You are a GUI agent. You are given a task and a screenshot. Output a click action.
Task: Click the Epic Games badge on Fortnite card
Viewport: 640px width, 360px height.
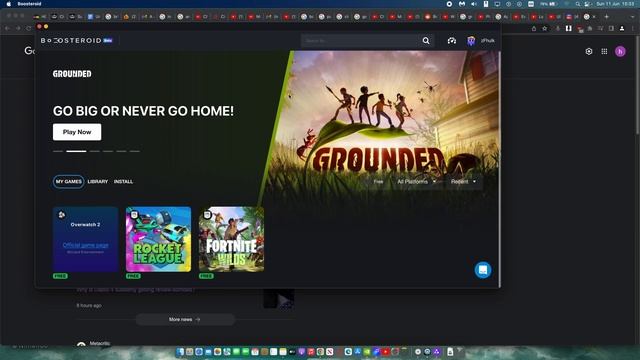(x=207, y=214)
